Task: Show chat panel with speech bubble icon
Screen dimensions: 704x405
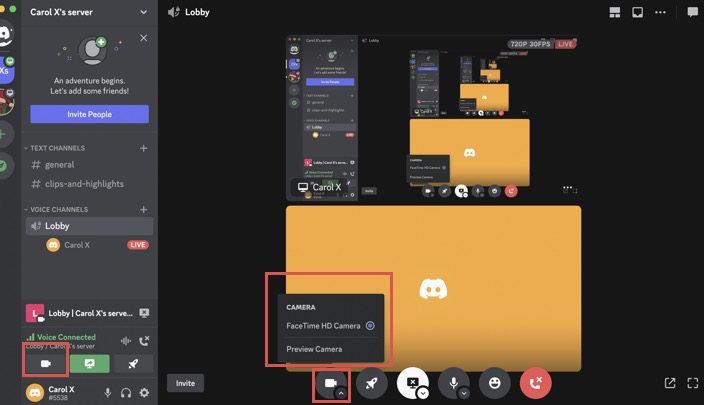Action: [x=693, y=12]
